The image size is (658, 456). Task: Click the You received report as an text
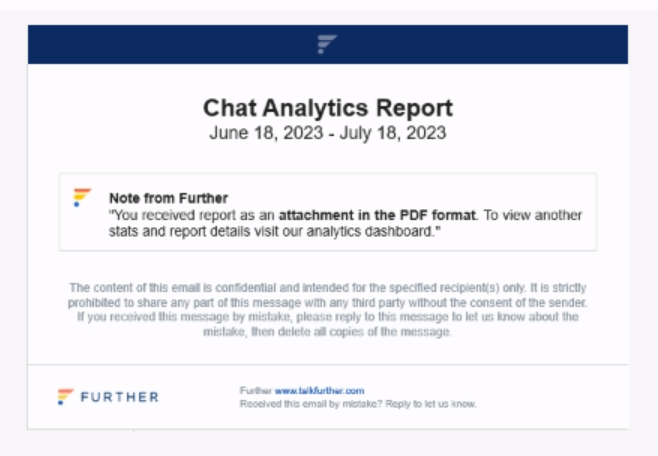coord(191,215)
